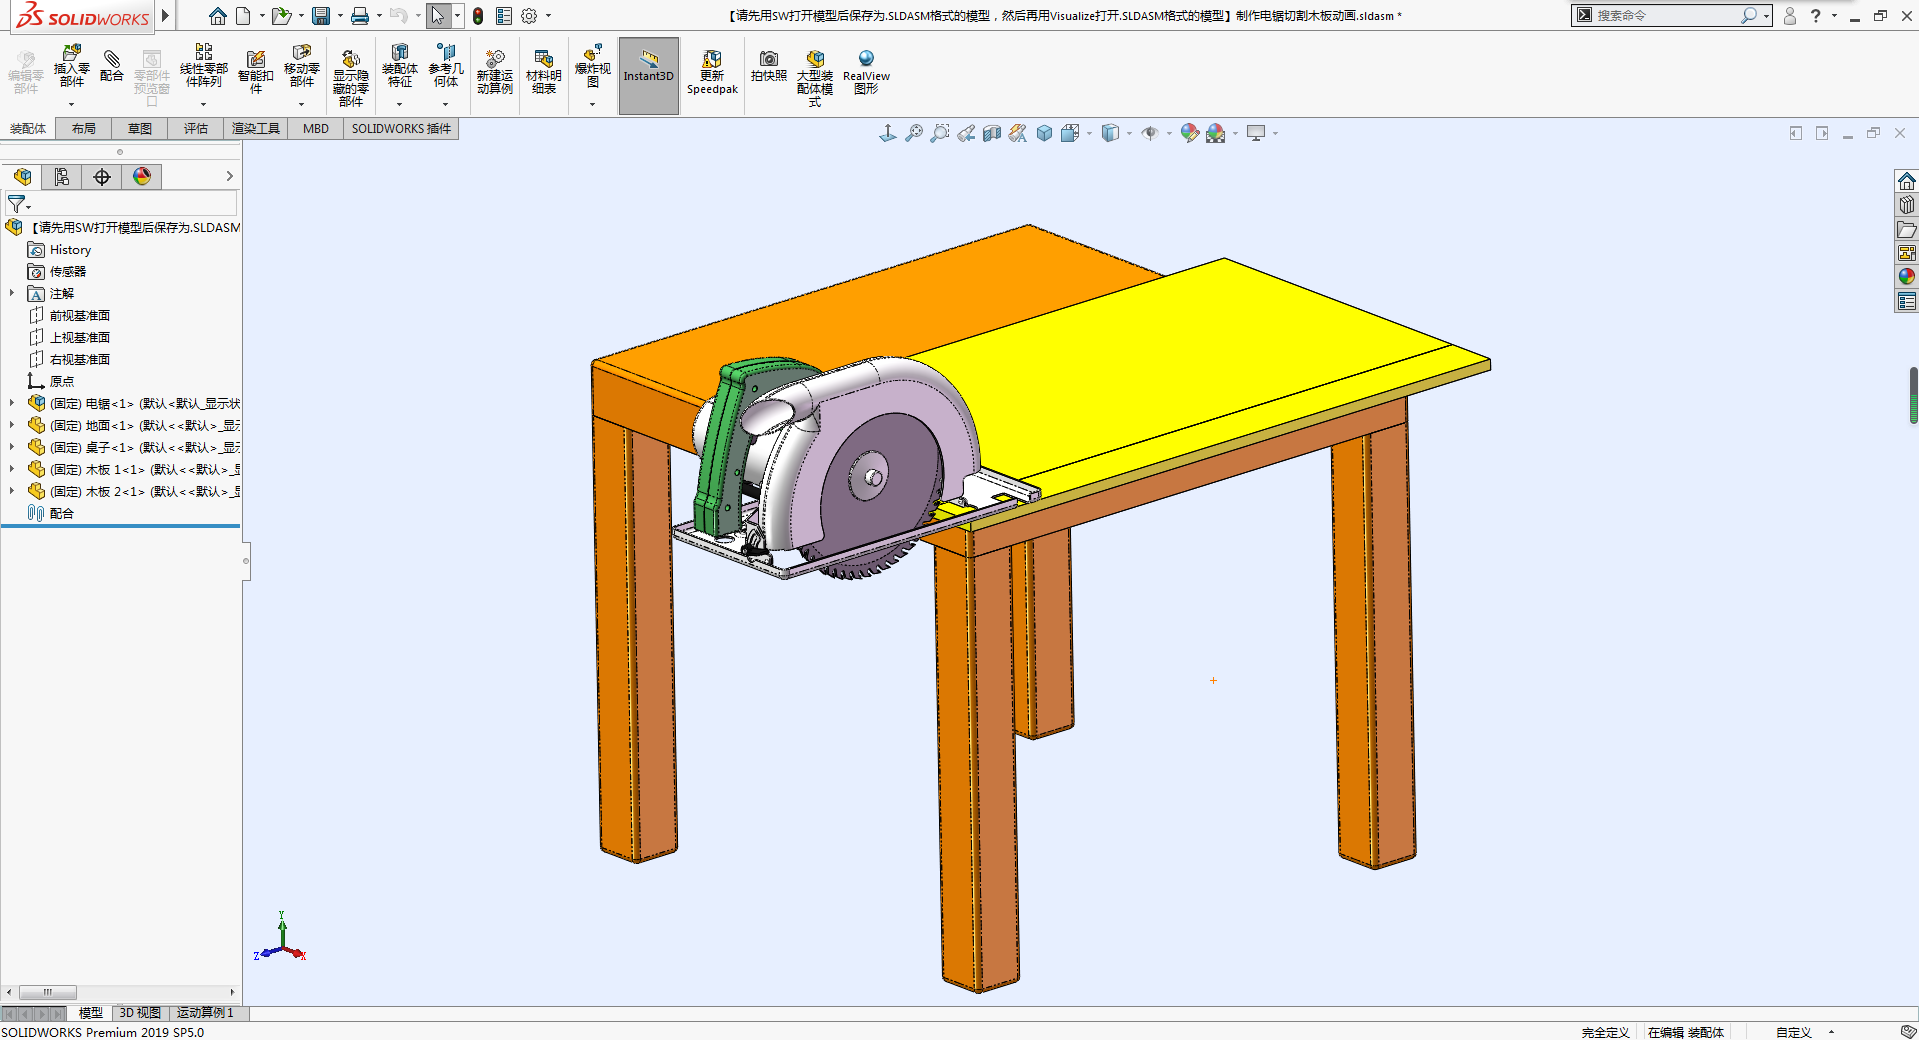Open the File Properties list icon
This screenshot has height=1040, width=1919.
504,16
